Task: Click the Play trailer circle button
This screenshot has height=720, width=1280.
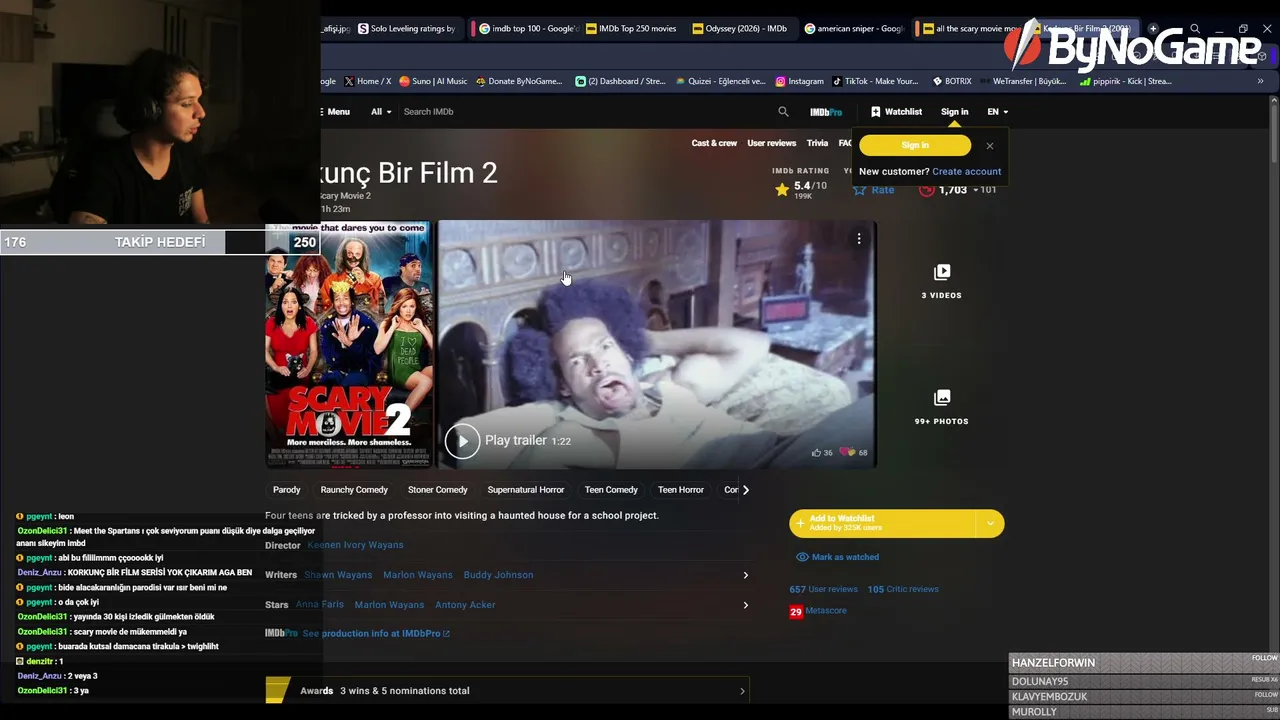Action: tap(462, 441)
